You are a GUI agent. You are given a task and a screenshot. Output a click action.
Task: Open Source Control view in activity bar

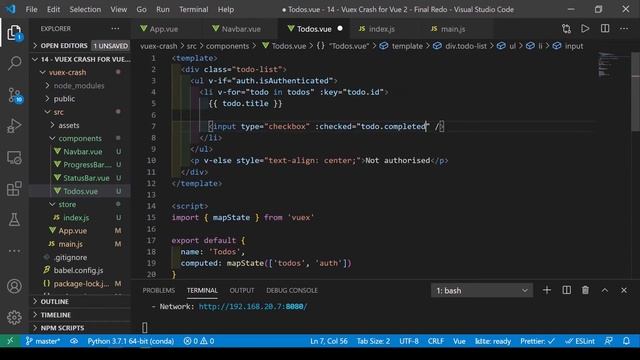pos(14,95)
